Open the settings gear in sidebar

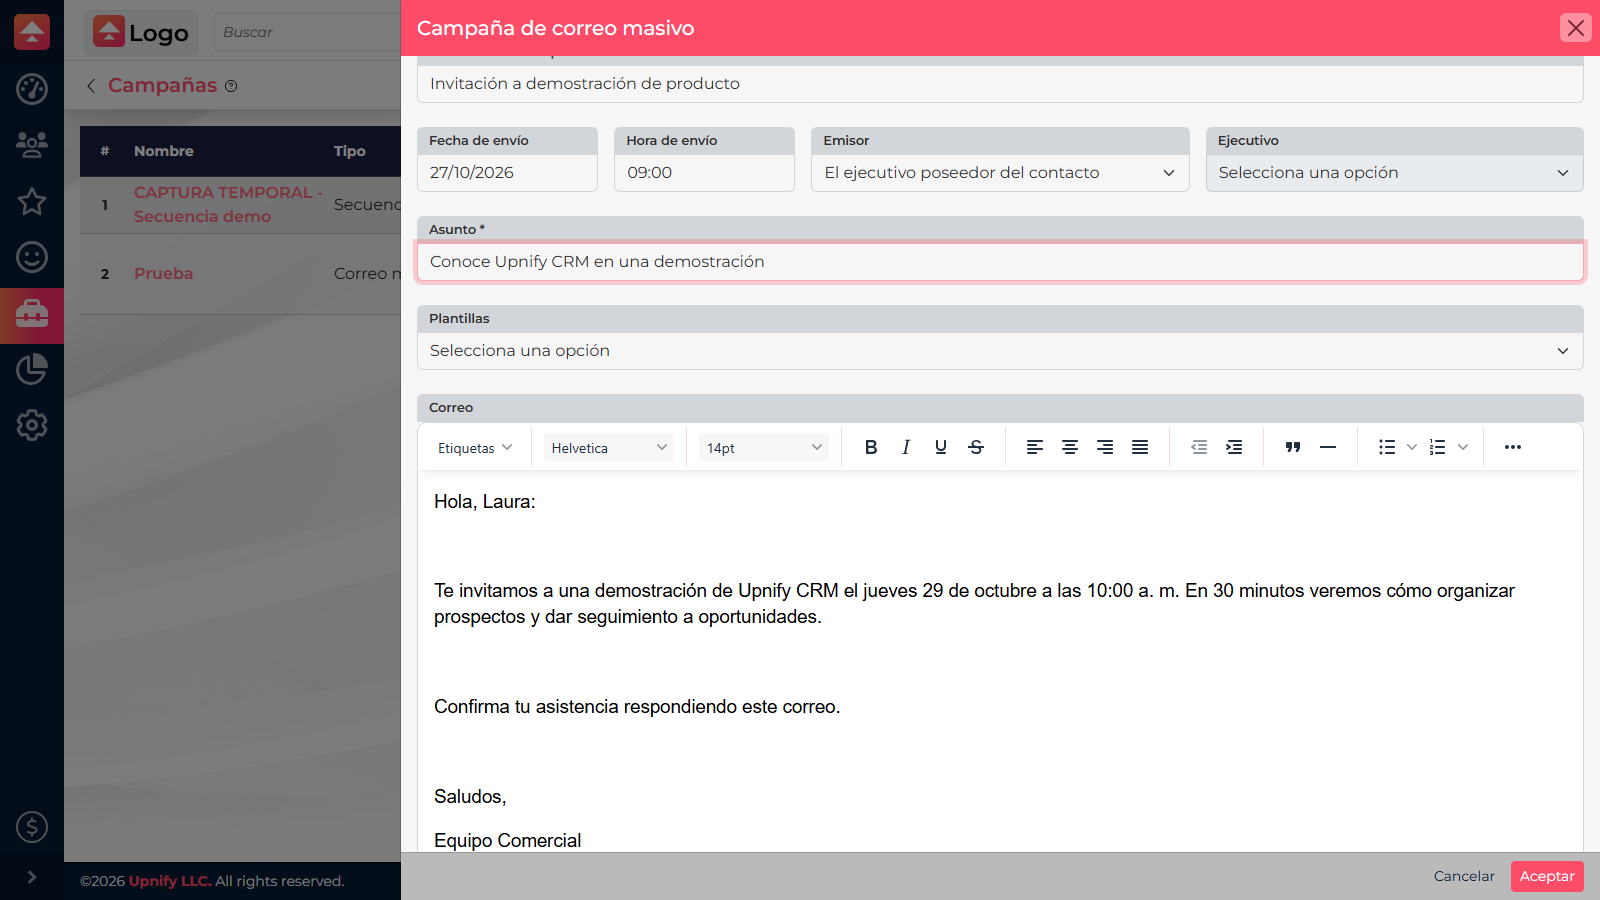[32, 425]
